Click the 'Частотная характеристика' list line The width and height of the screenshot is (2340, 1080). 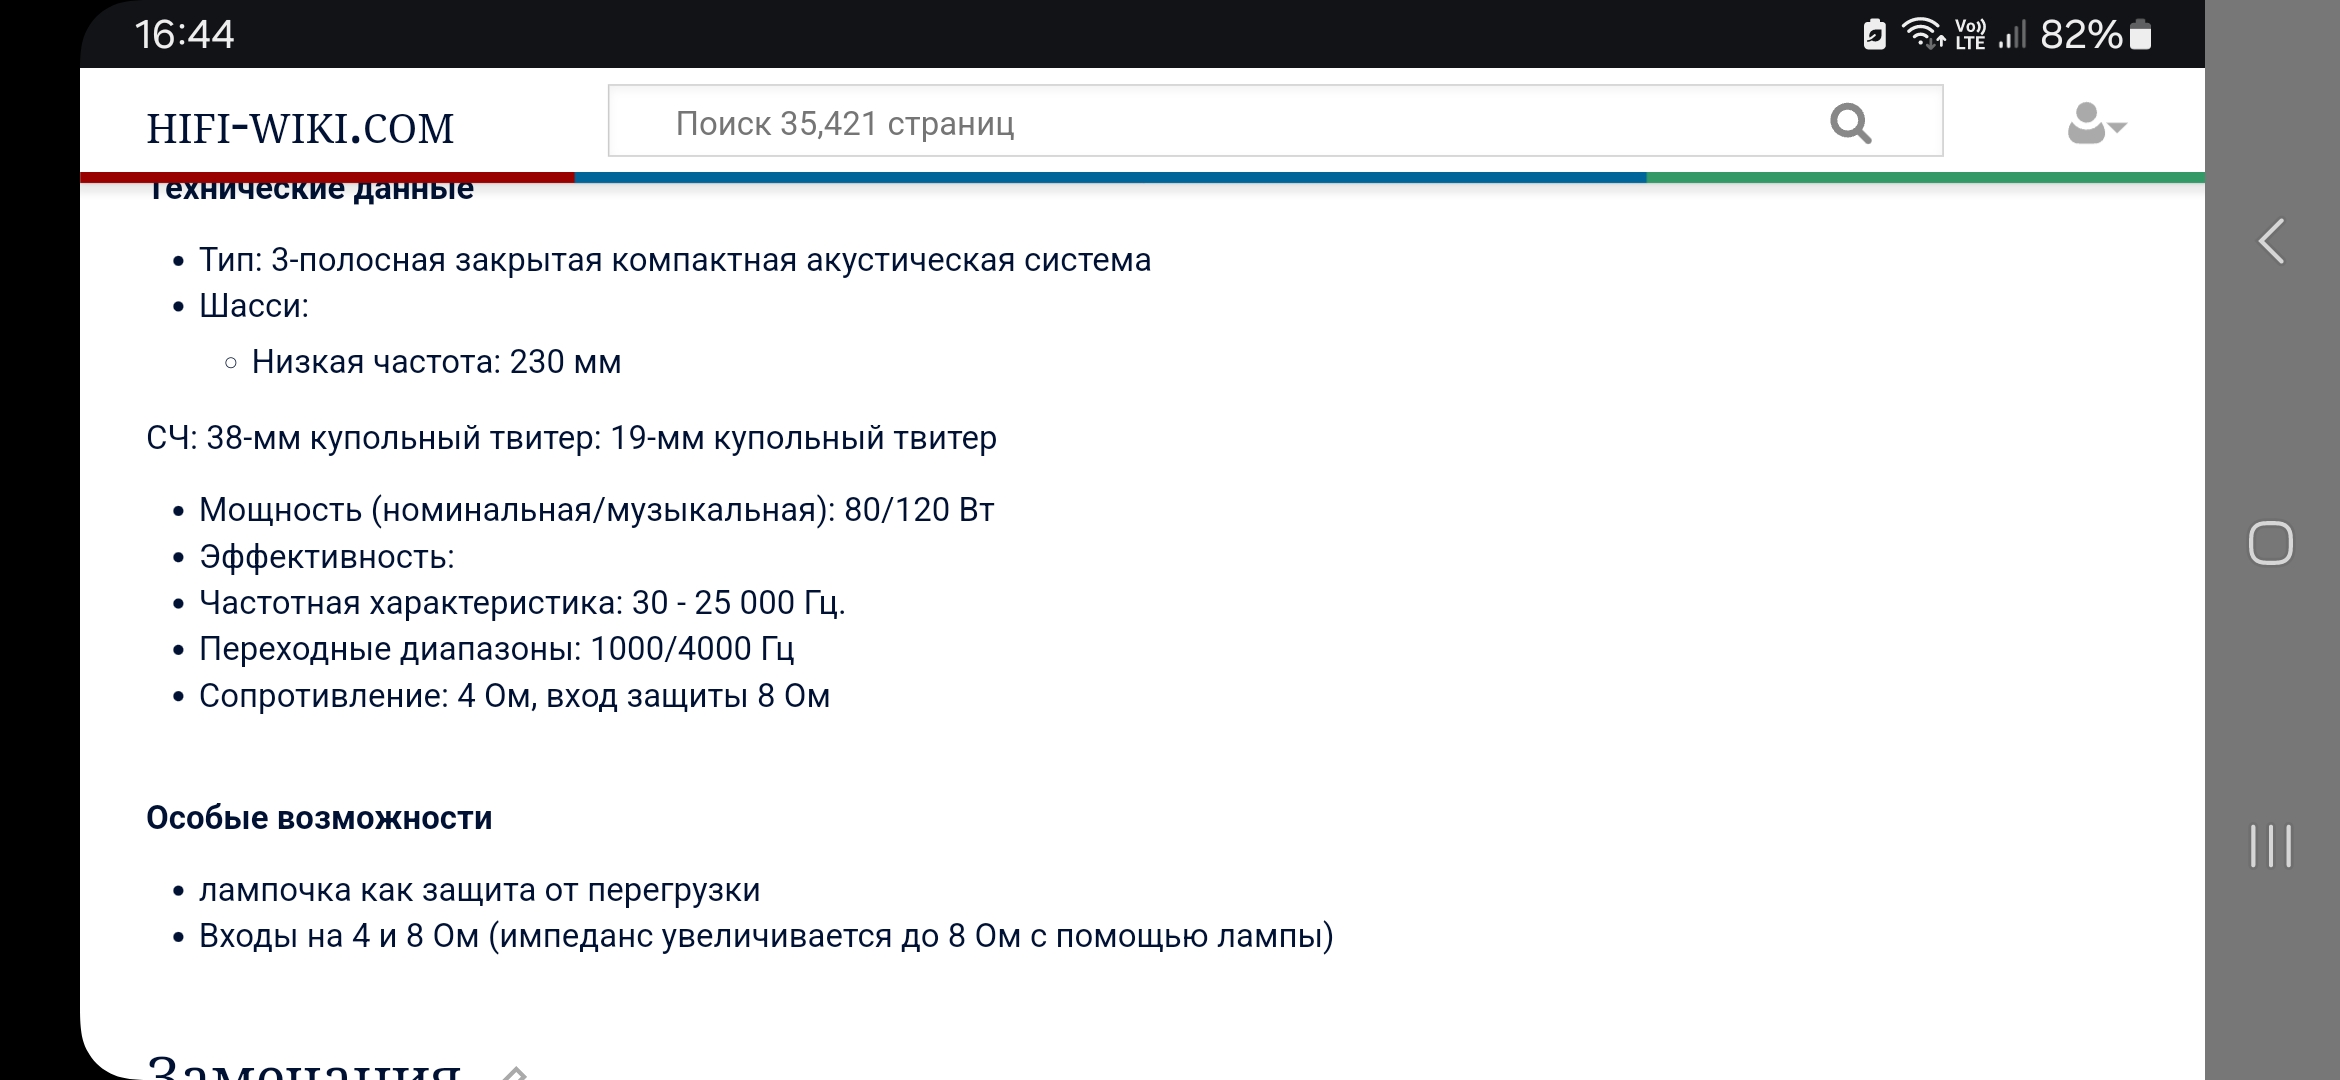point(522,603)
